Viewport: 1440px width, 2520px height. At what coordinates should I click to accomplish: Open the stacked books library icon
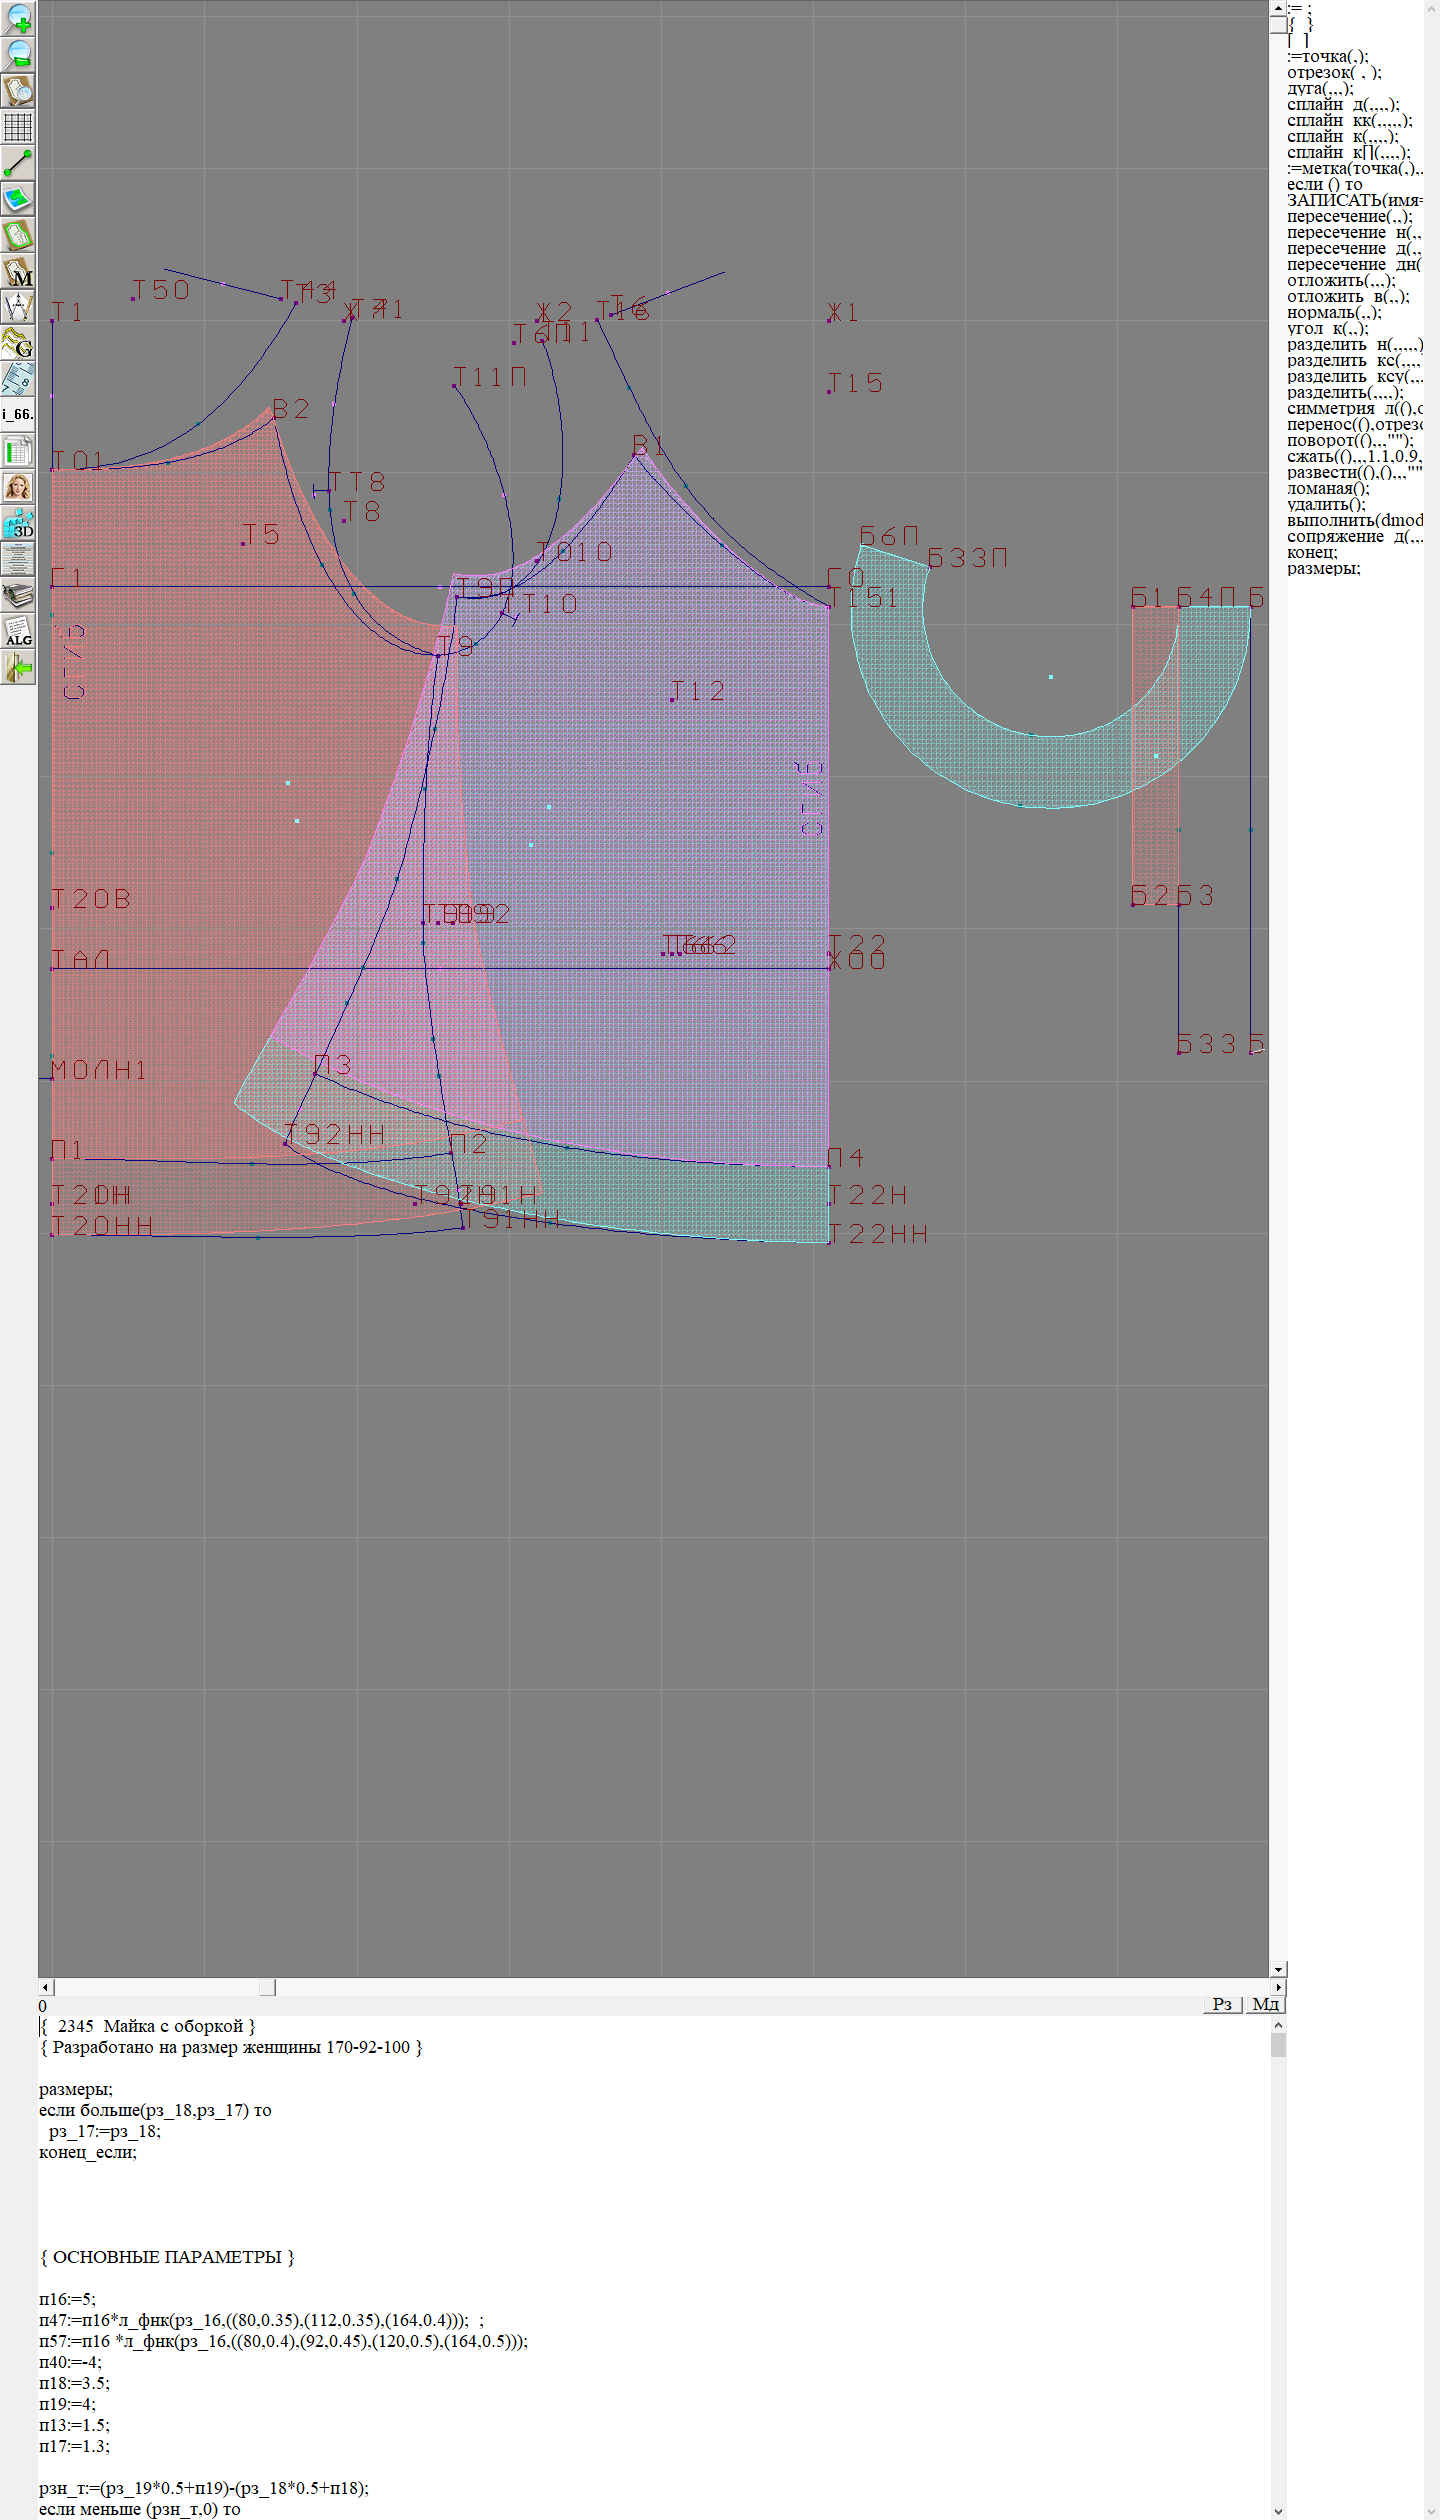[x=18, y=596]
